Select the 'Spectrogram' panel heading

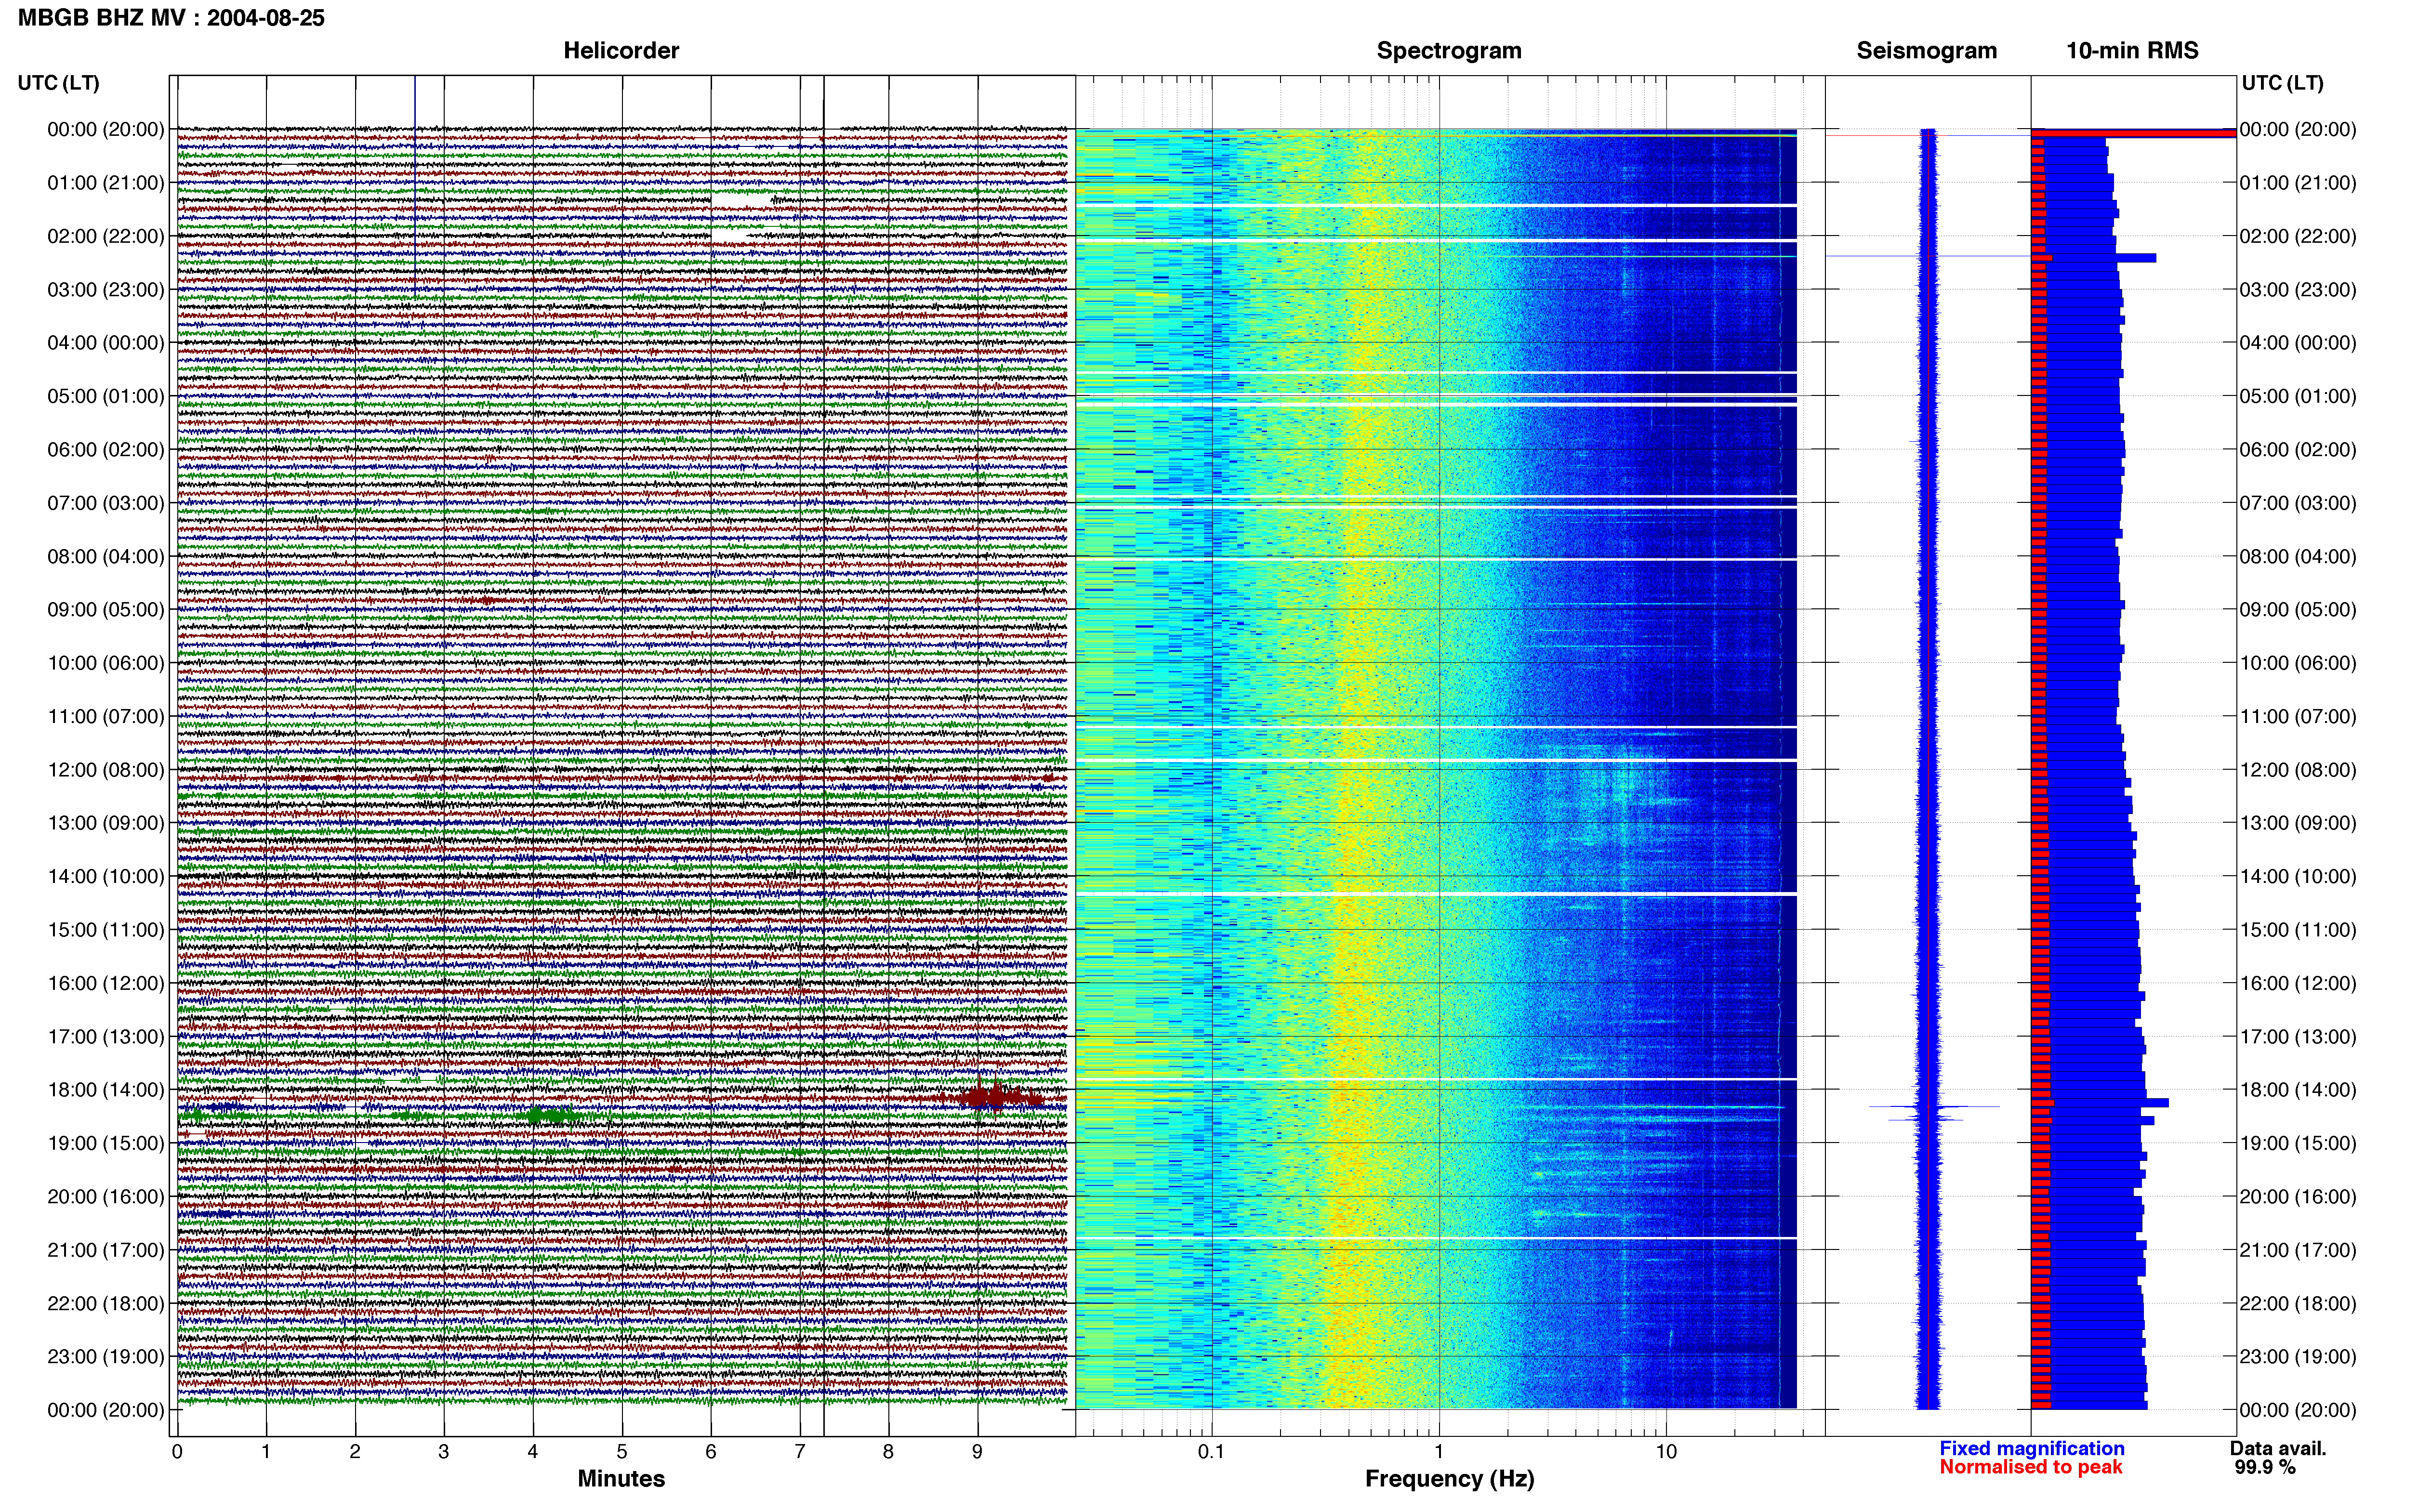tap(1449, 51)
